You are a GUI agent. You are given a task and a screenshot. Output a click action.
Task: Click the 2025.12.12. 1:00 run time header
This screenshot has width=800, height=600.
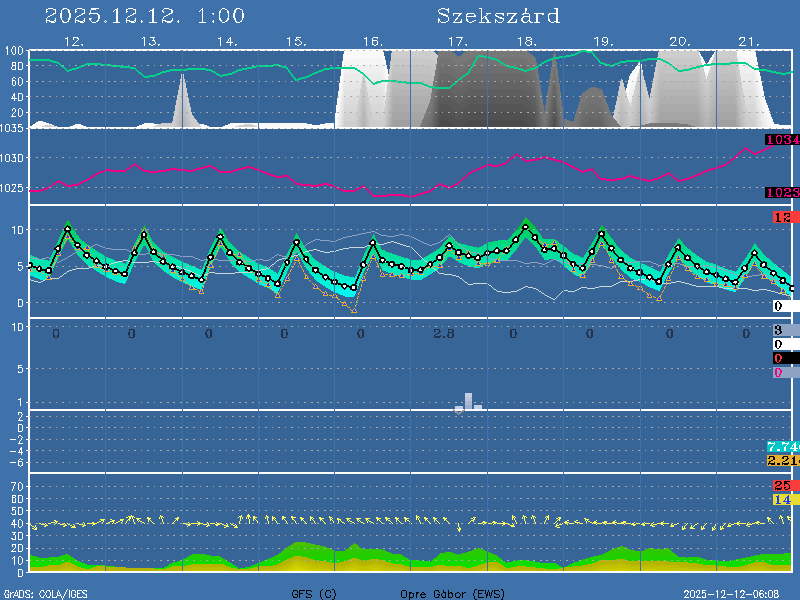tap(145, 16)
